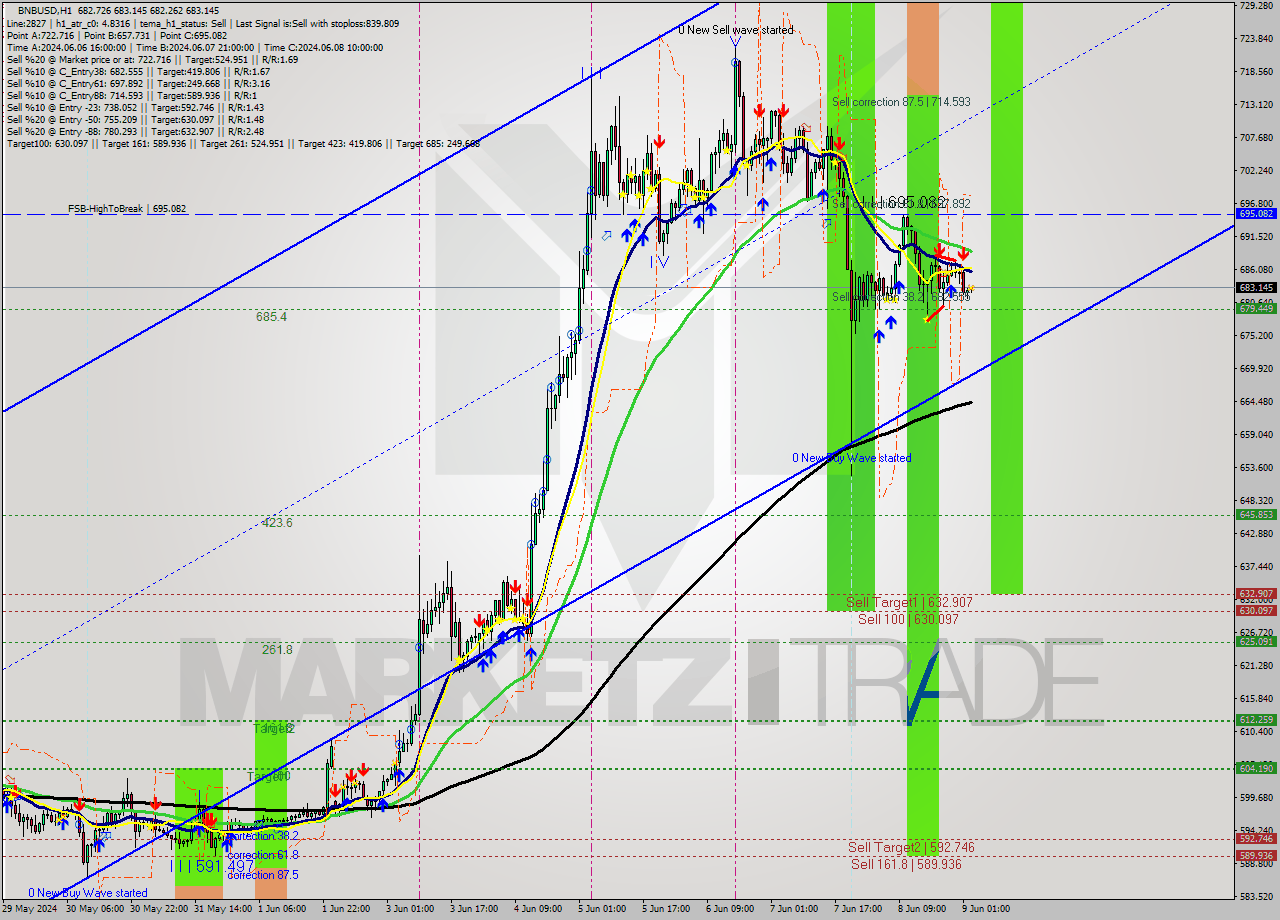
Task: Click the blue 695.082 price tag on axis
Action: click(1256, 214)
